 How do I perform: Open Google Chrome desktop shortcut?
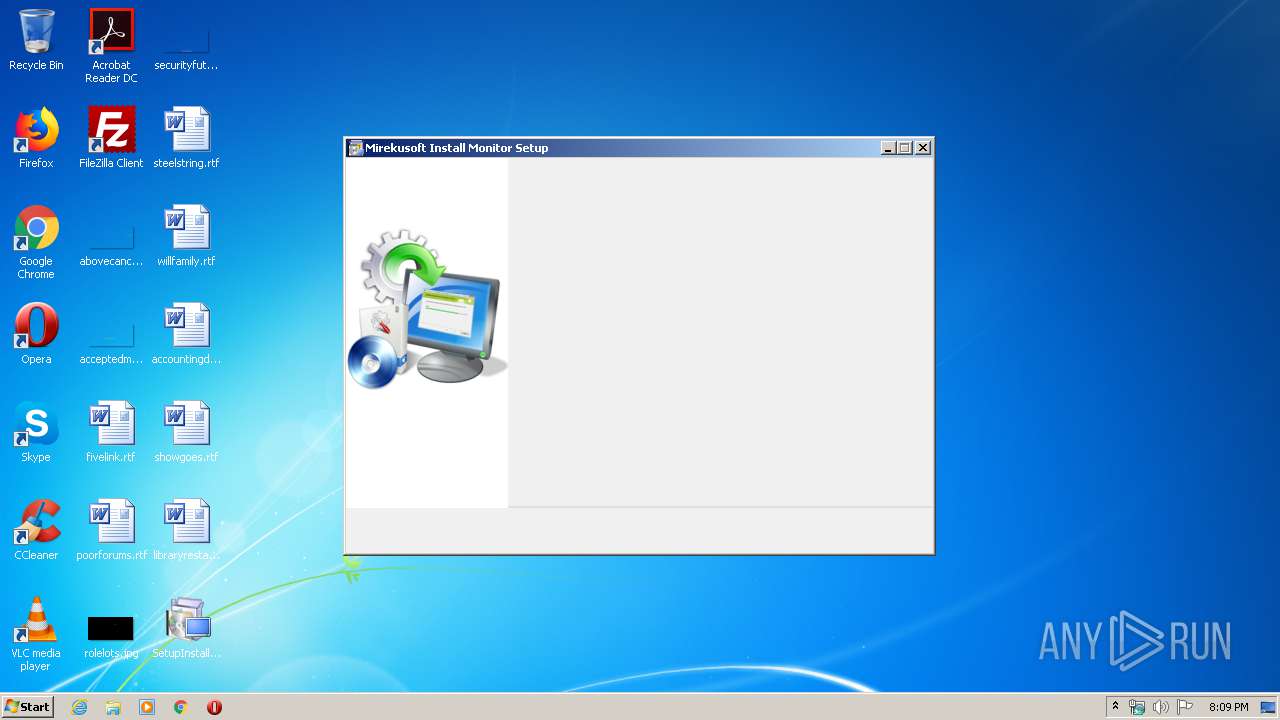[x=36, y=243]
